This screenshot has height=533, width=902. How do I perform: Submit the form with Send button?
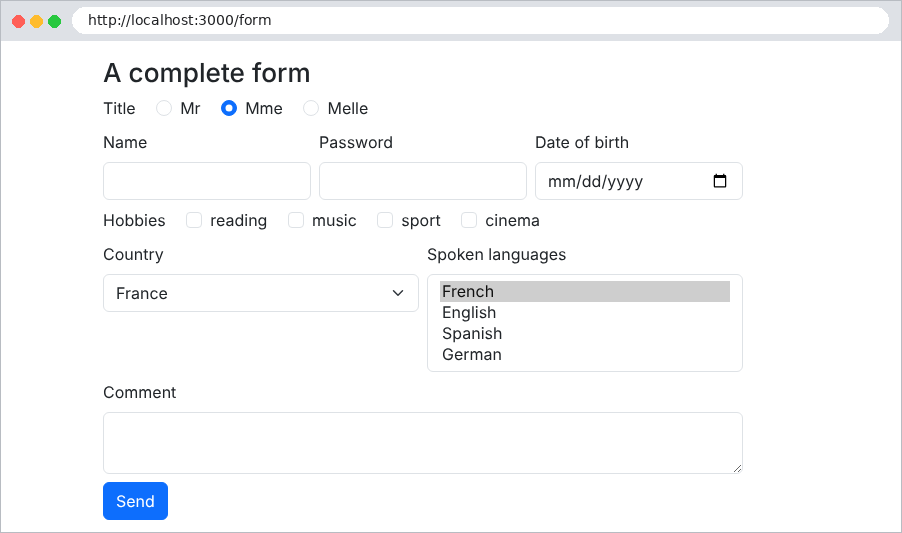tap(135, 501)
